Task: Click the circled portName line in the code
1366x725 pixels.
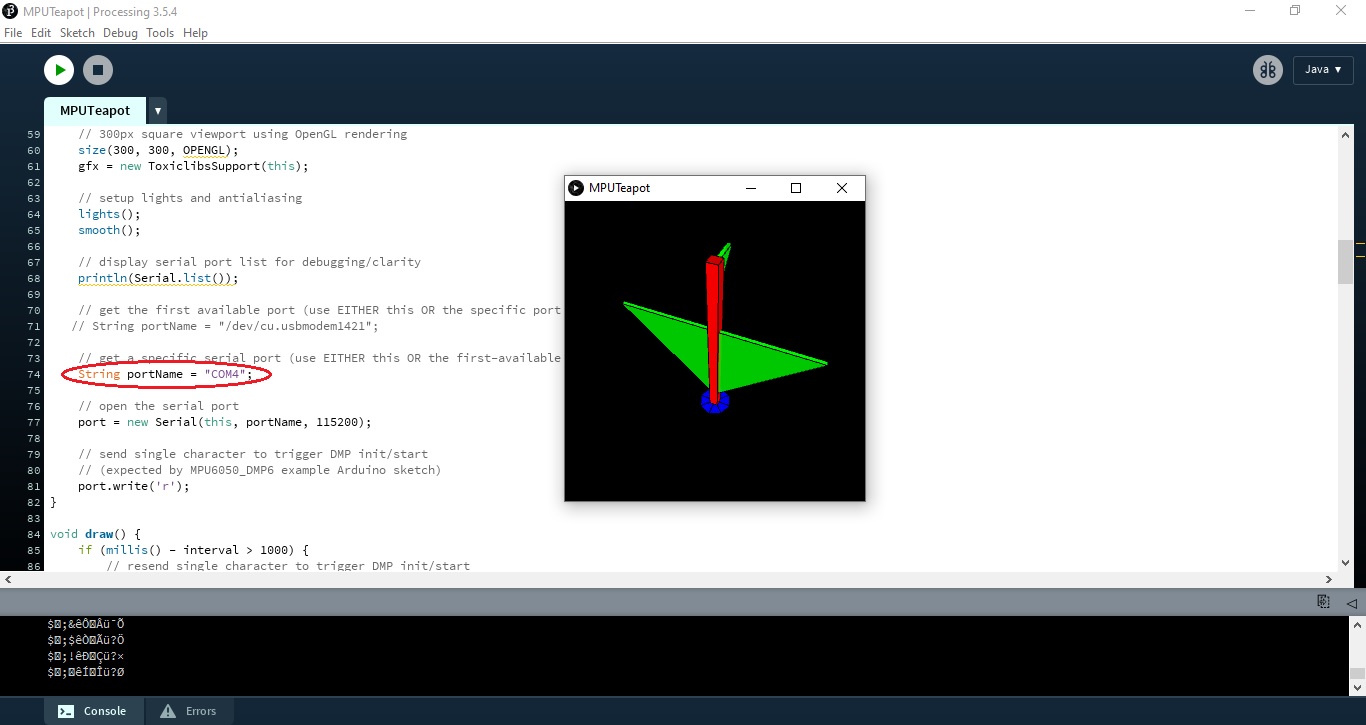Action: coord(165,374)
